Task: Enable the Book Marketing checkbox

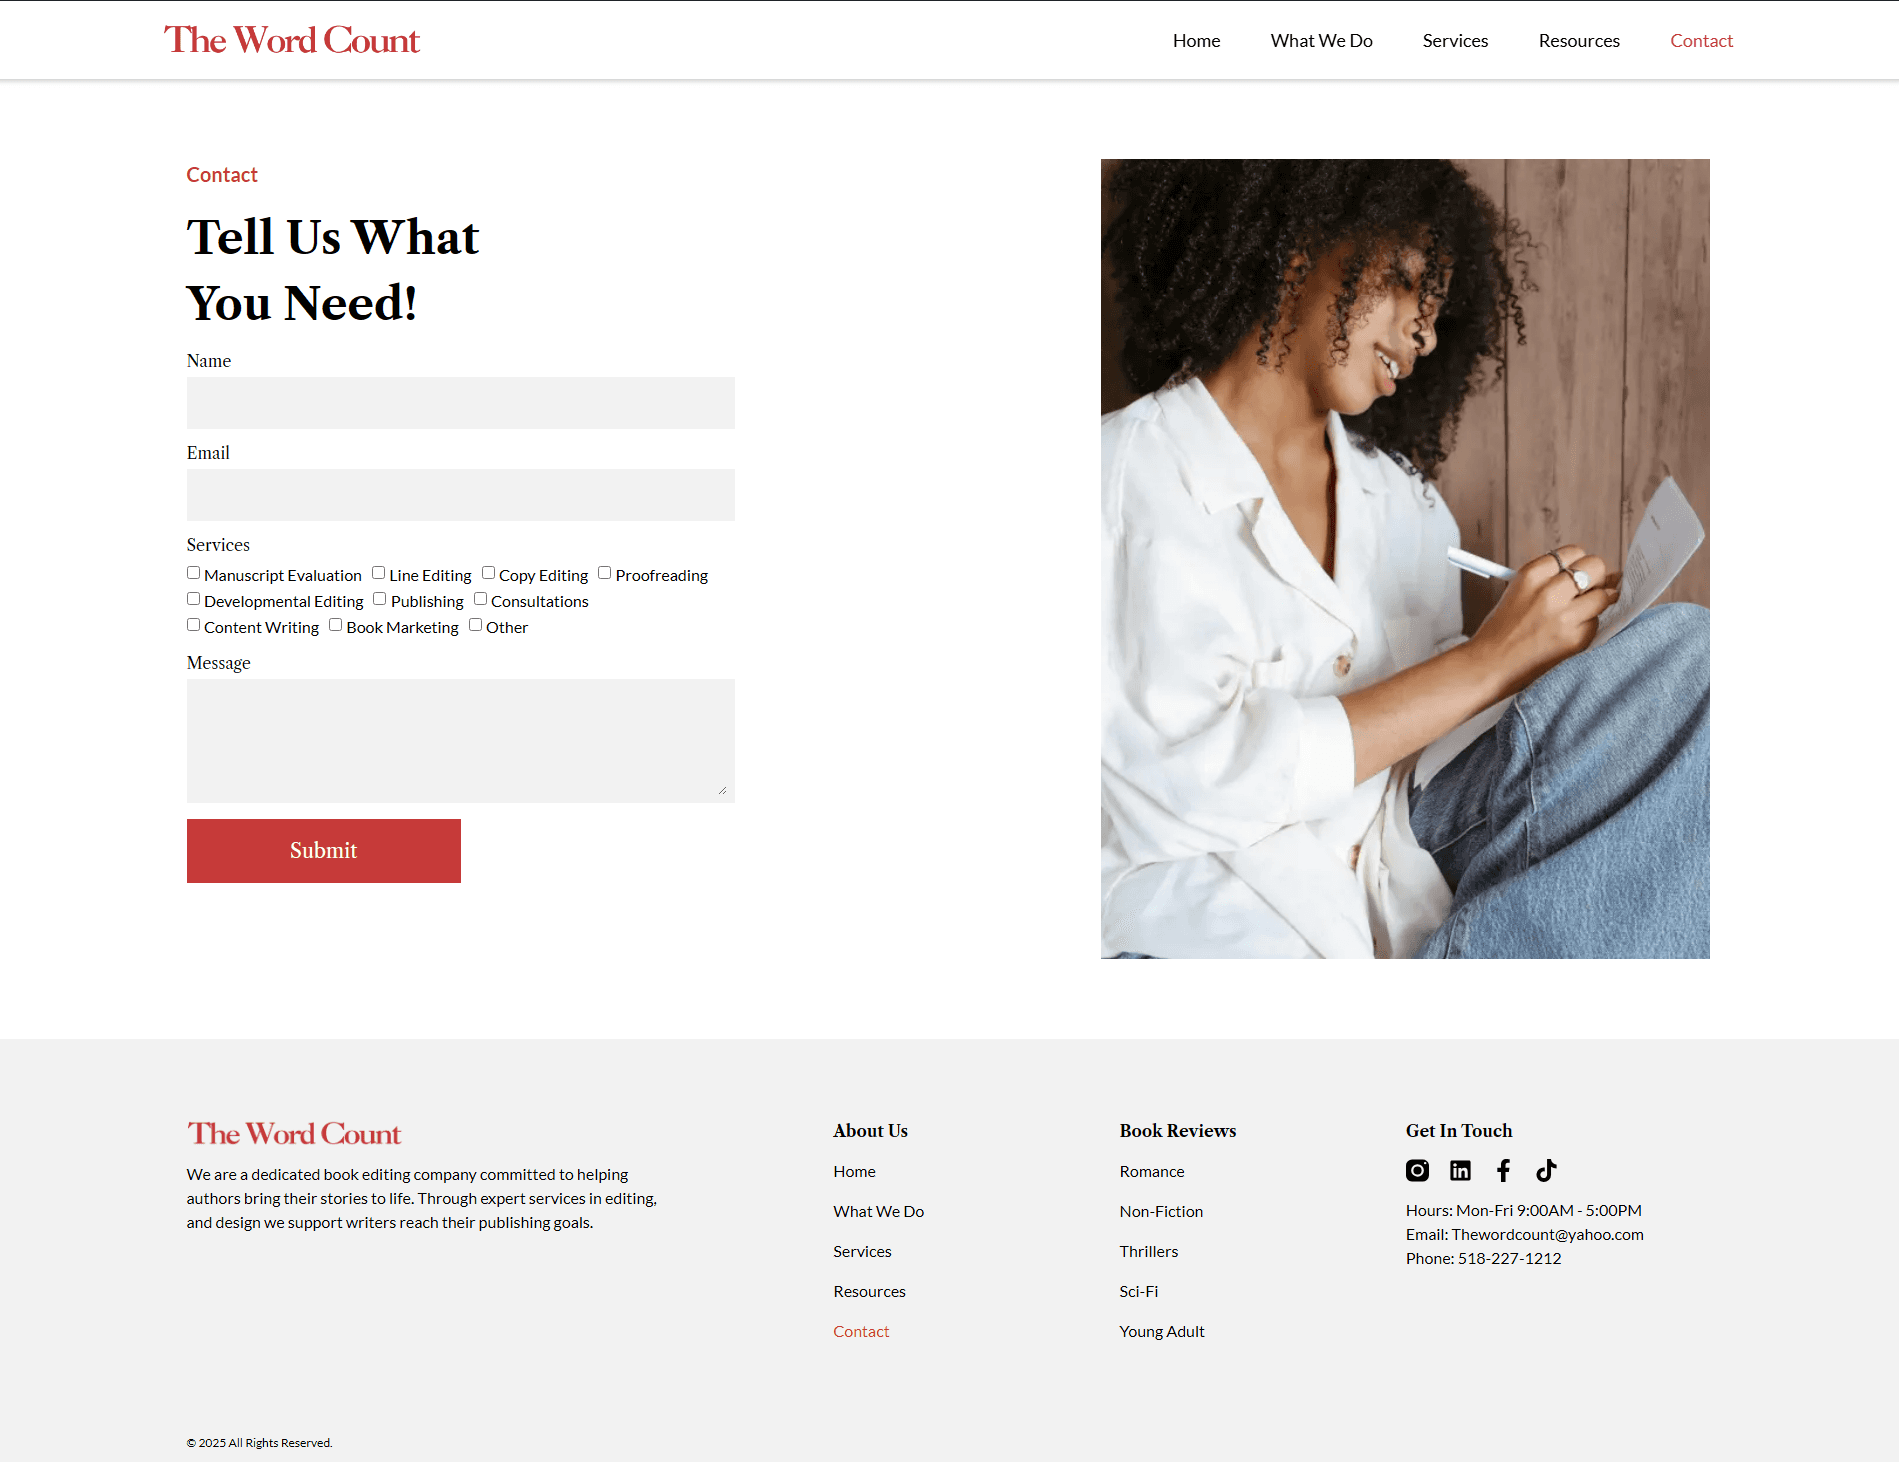Action: [x=335, y=625]
